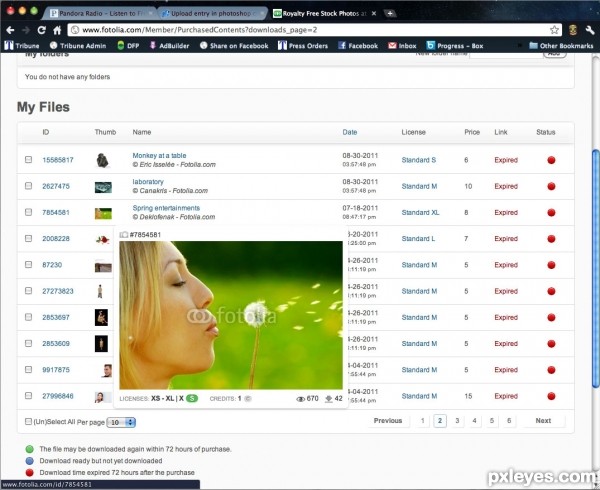Click the extension badge icon beside wrench
This screenshot has height=490, width=600.
tap(573, 30)
